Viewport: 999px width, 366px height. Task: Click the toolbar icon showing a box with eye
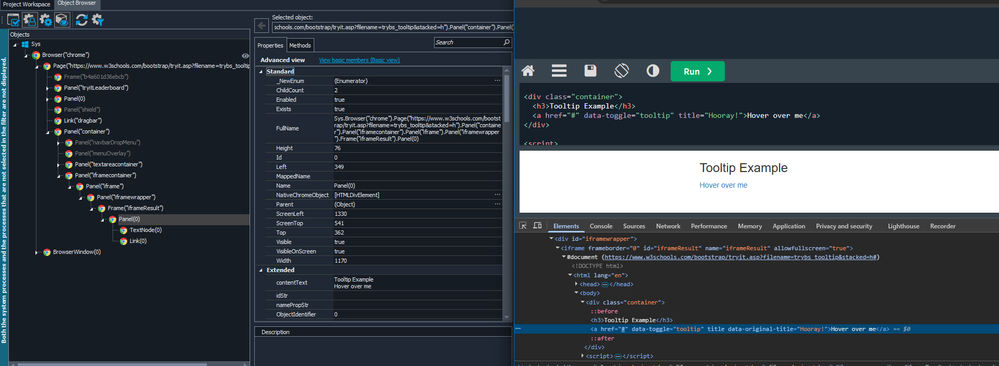(x=62, y=19)
